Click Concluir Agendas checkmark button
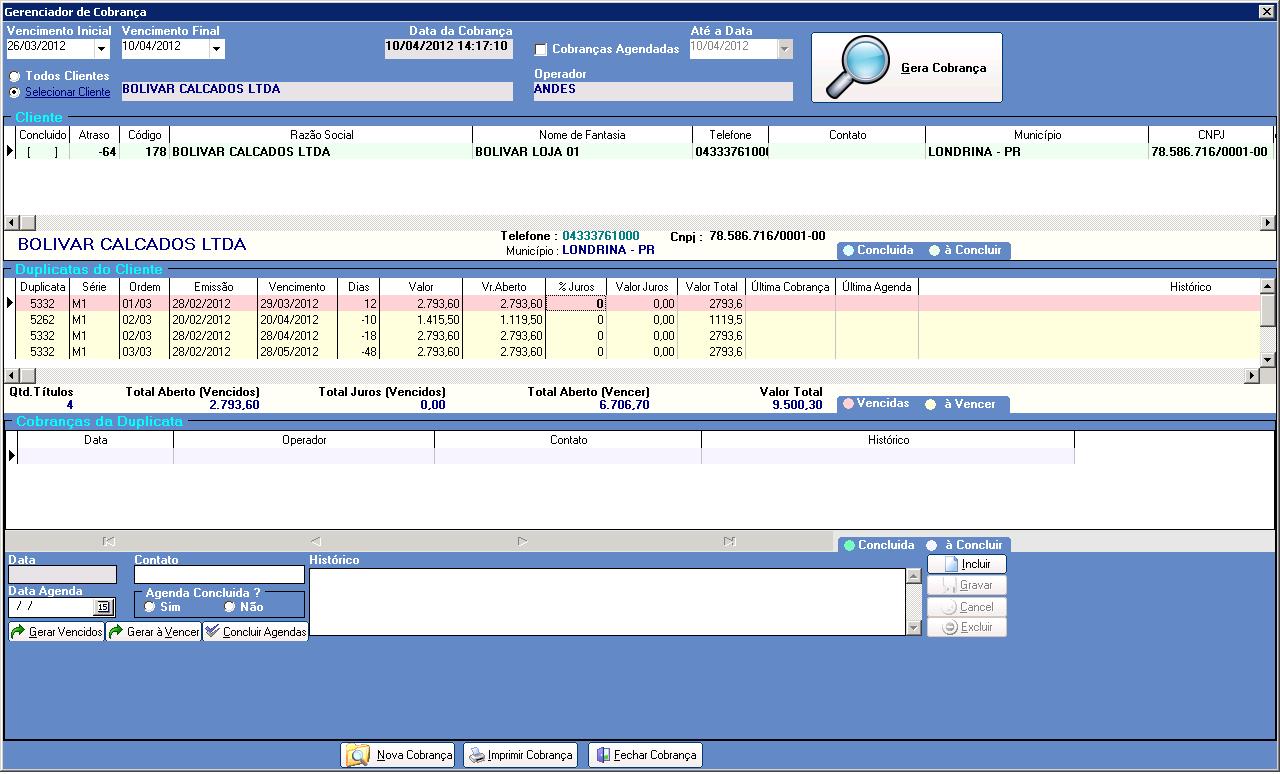1280x774 pixels. 256,632
